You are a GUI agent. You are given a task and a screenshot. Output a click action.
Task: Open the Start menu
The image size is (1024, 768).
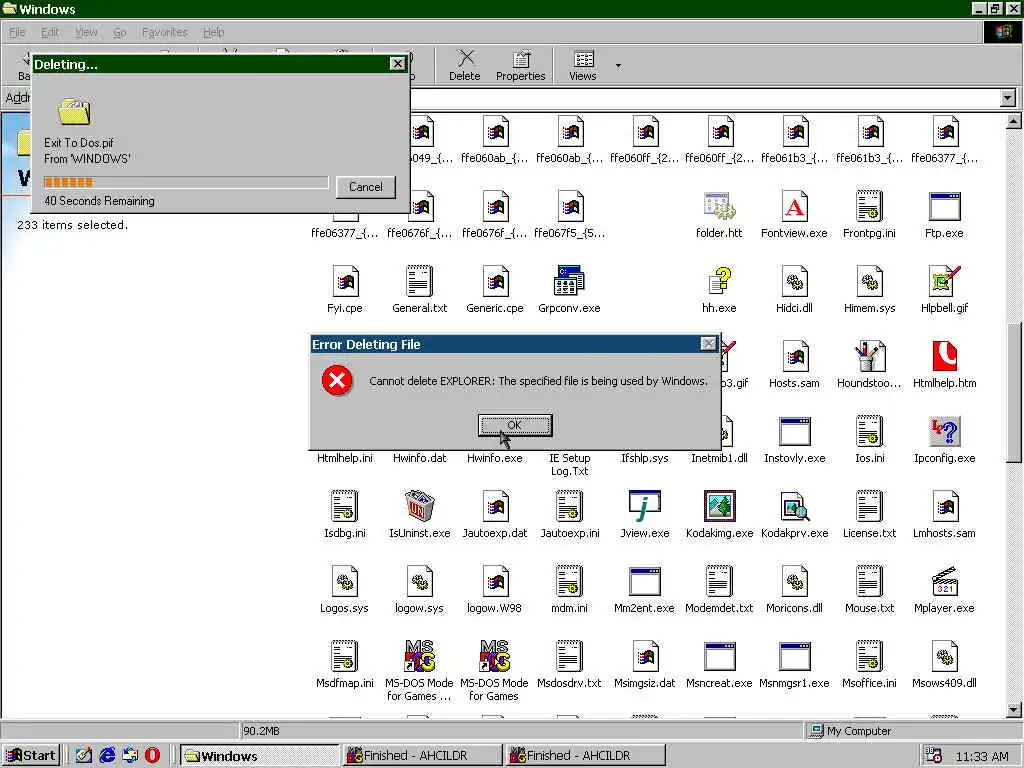31,756
